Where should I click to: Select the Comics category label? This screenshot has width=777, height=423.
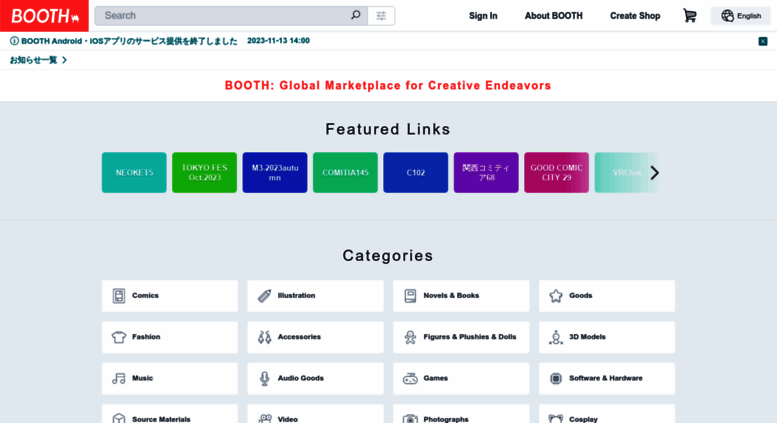pyautogui.click(x=145, y=296)
